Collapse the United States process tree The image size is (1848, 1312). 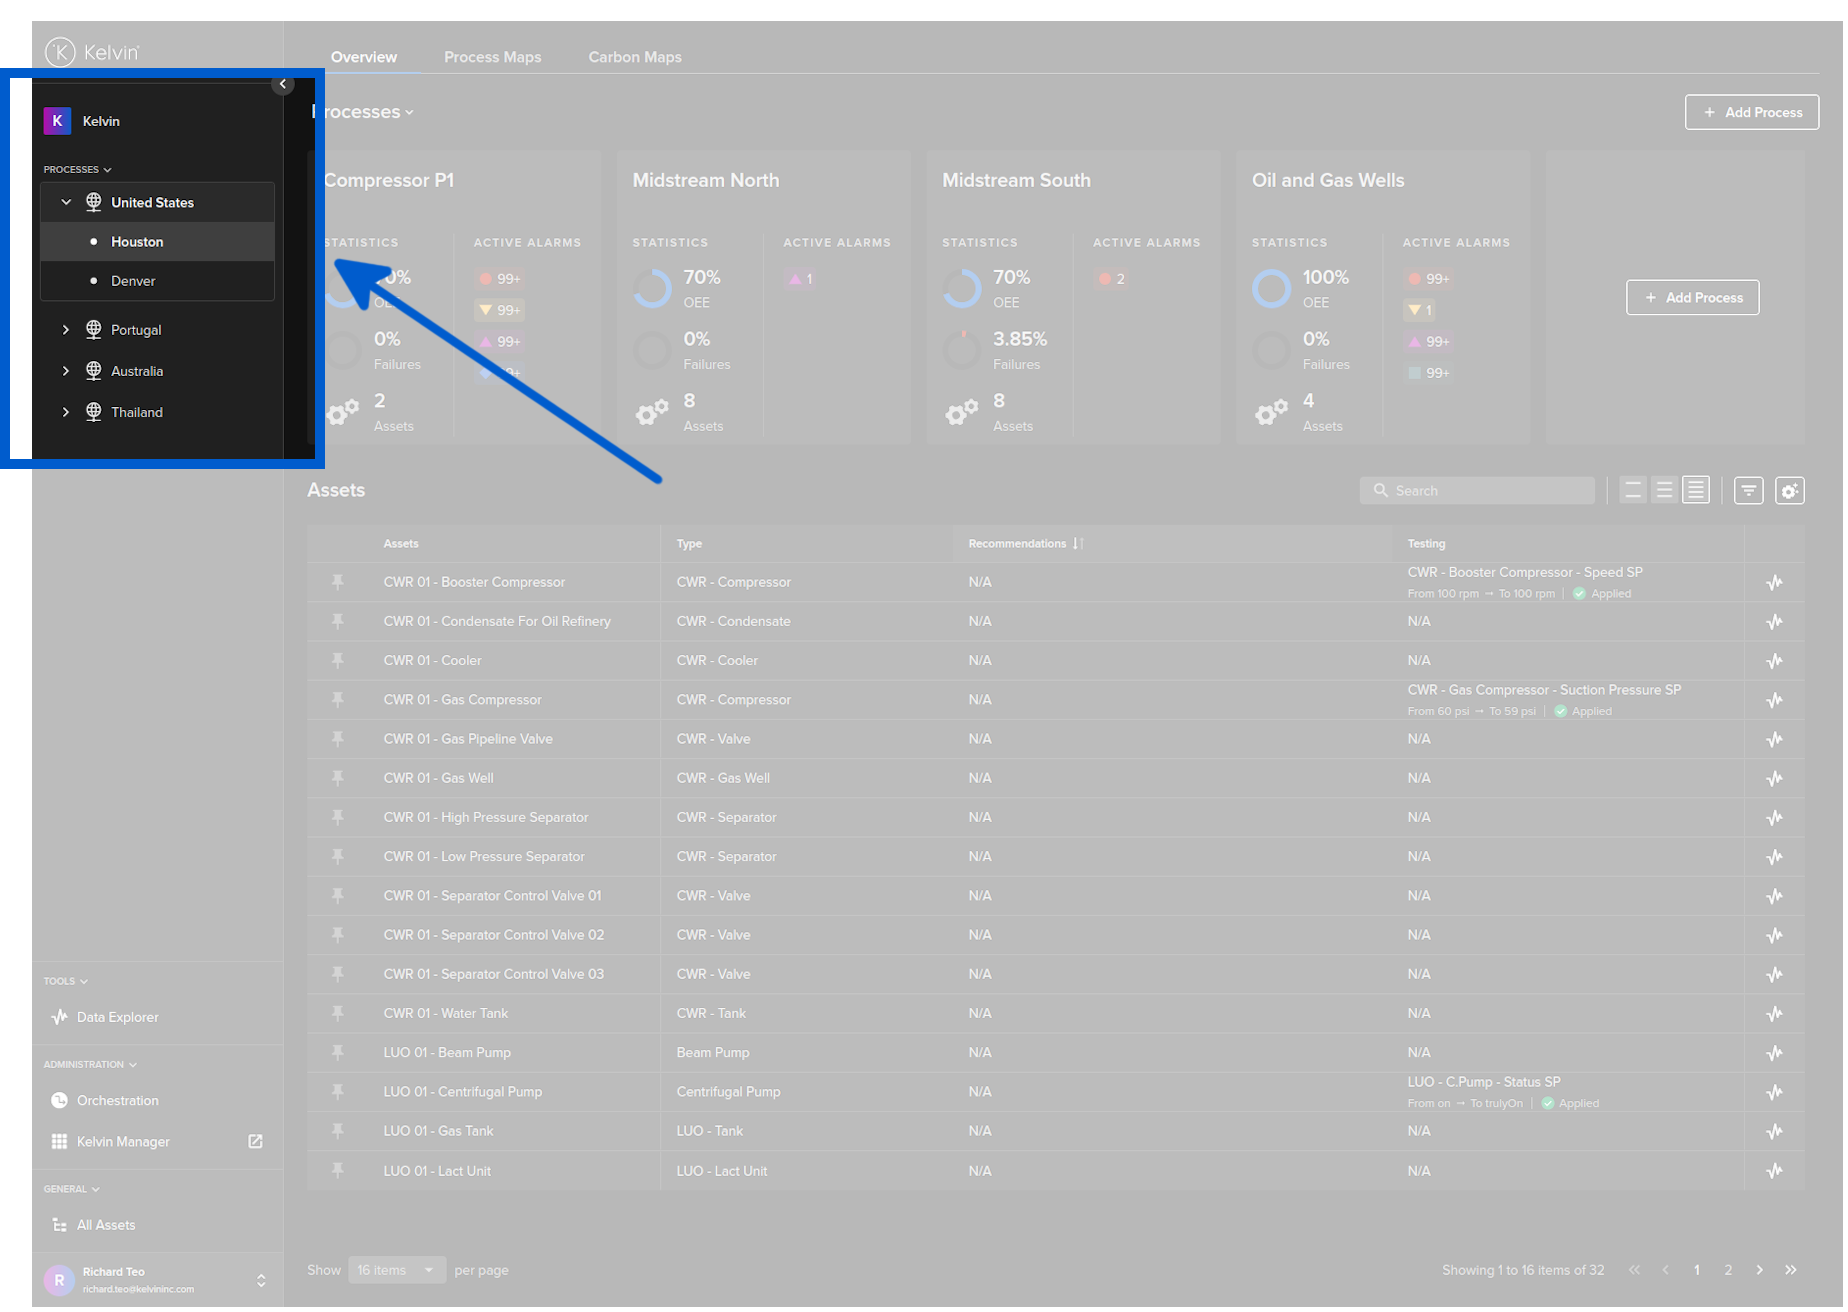pyautogui.click(x=66, y=202)
